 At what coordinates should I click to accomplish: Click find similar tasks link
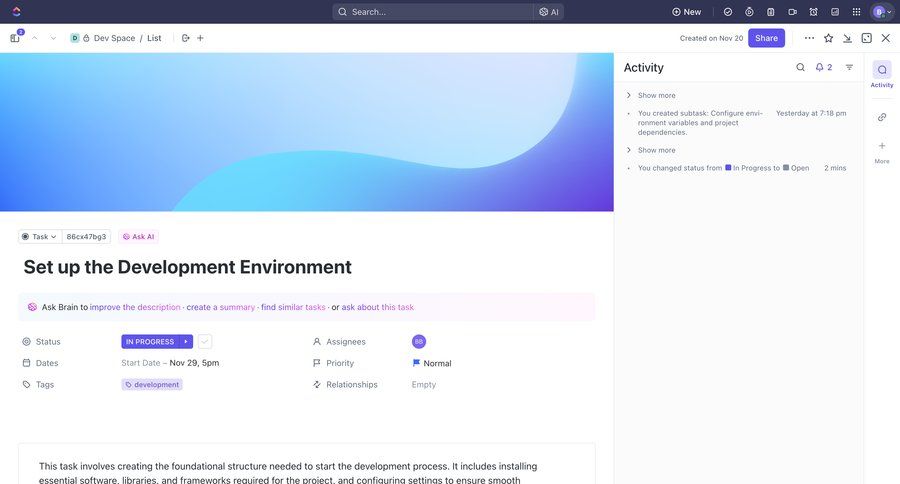click(293, 307)
